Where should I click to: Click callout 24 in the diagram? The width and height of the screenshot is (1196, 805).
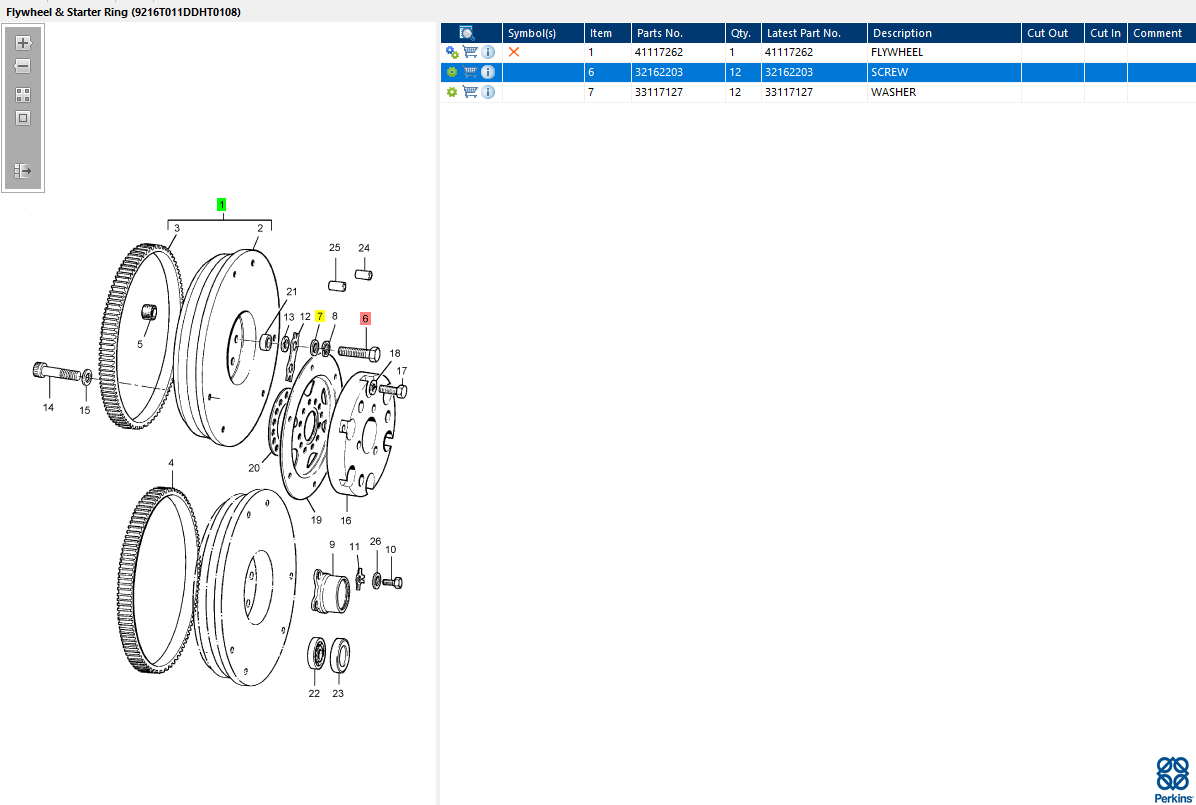click(x=364, y=248)
